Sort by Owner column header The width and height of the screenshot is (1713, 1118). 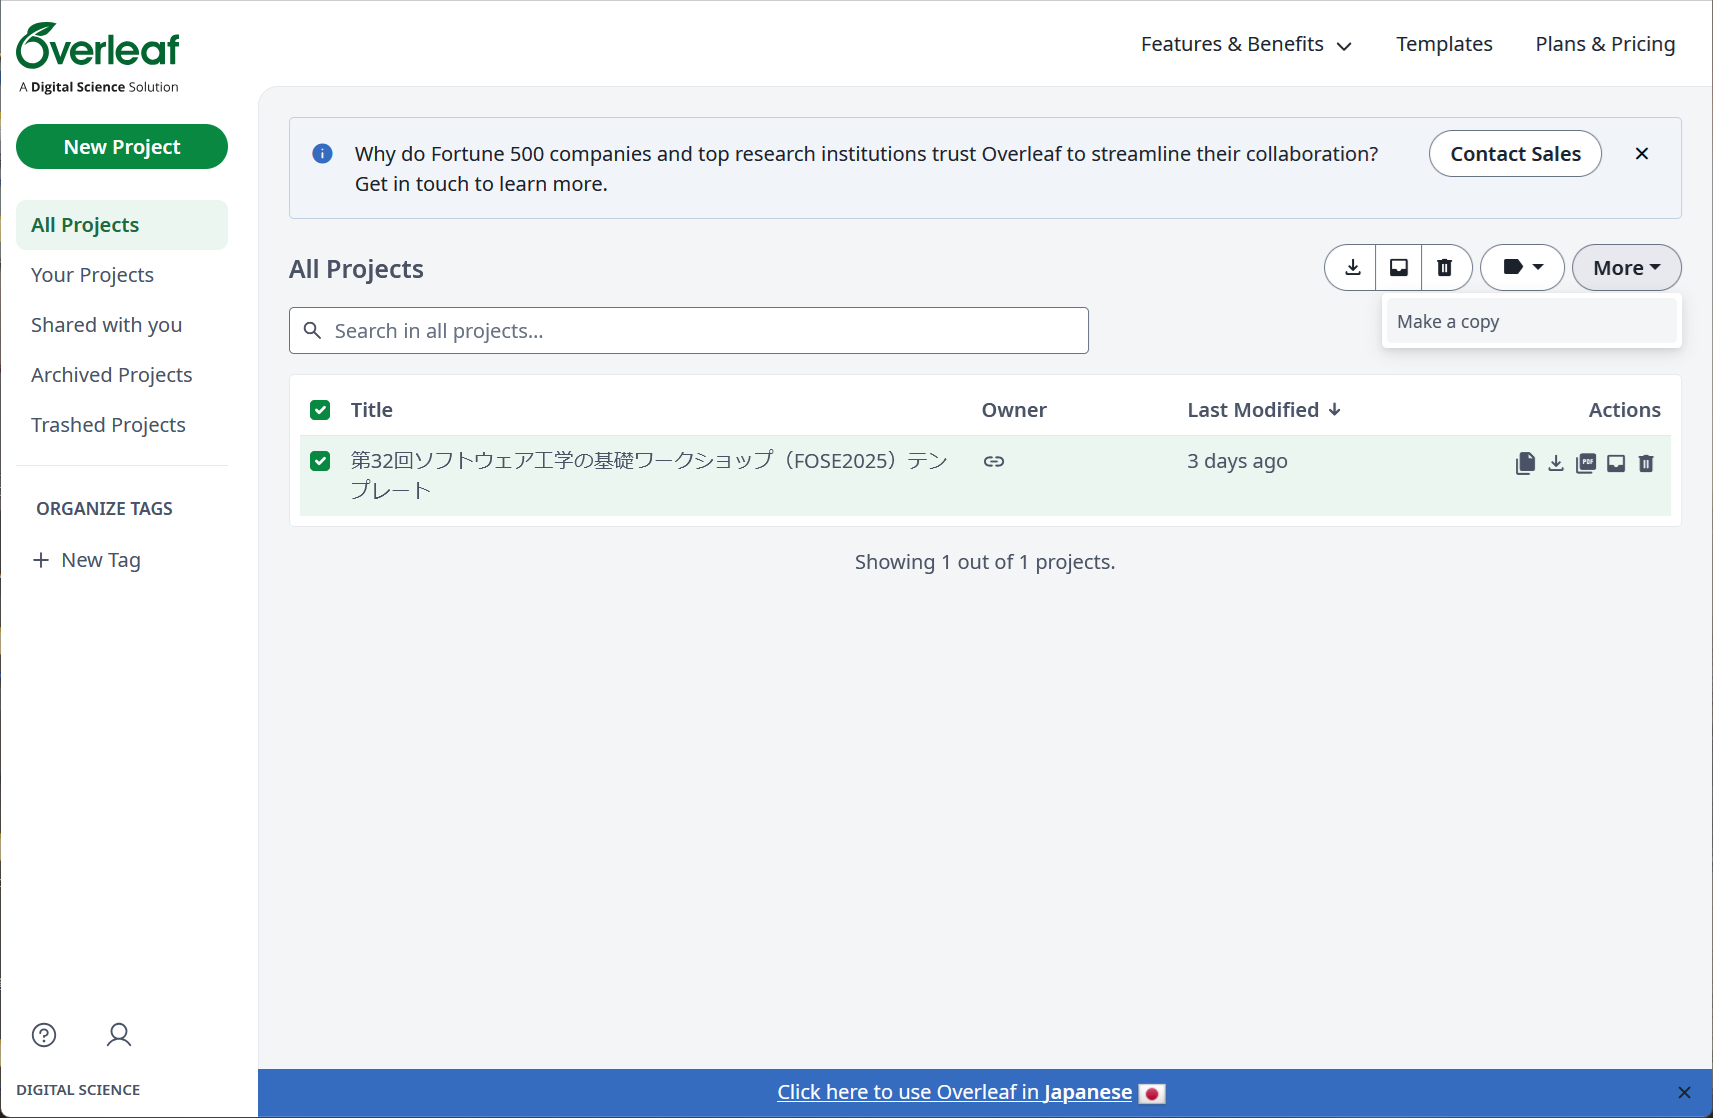[1014, 410]
